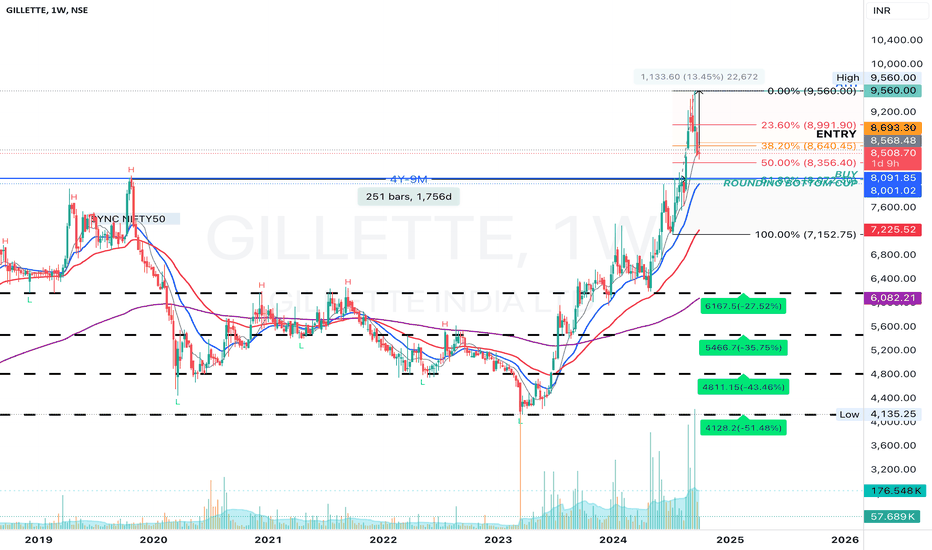Select the ENTRY text annotation

(836, 134)
